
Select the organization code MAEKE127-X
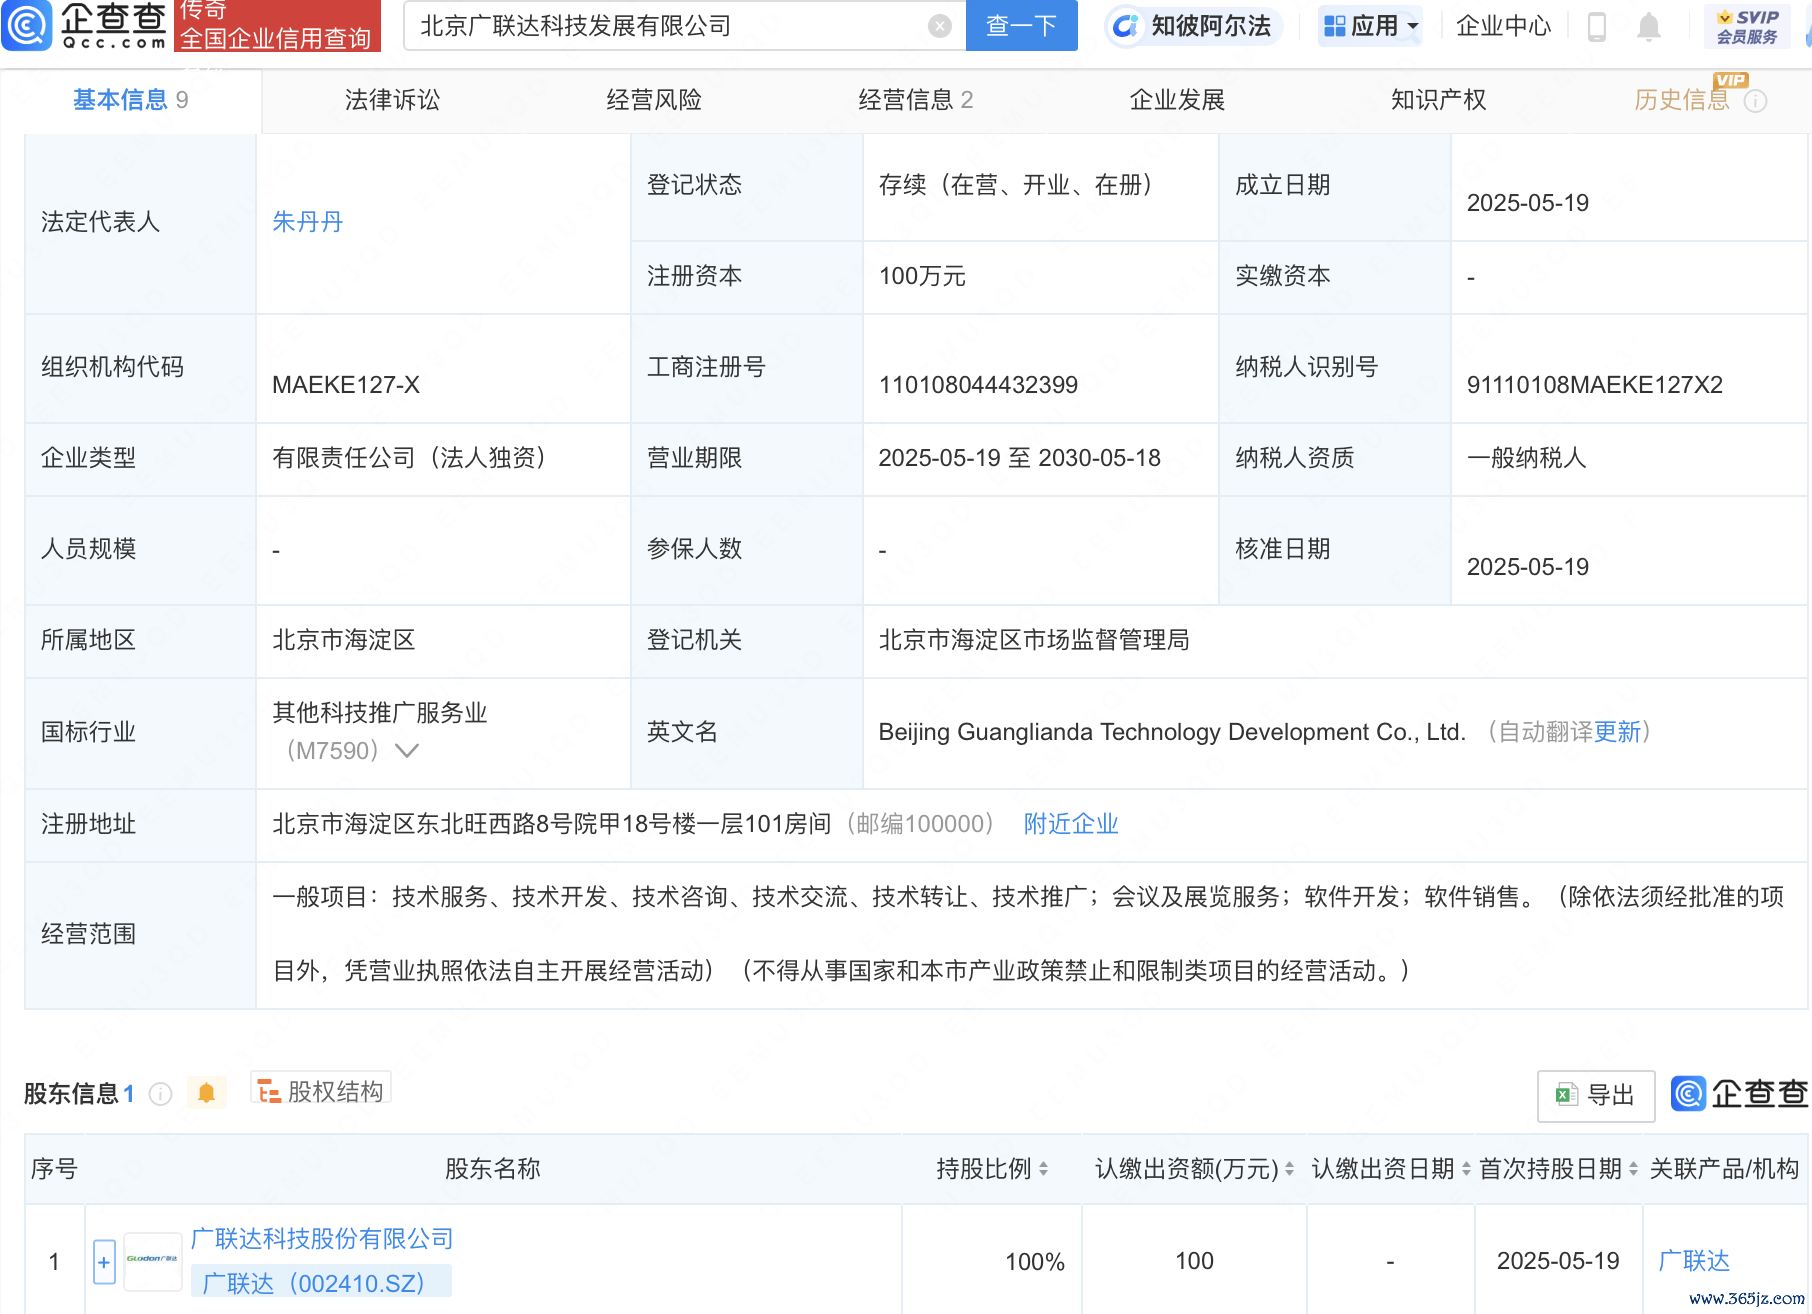(x=346, y=385)
